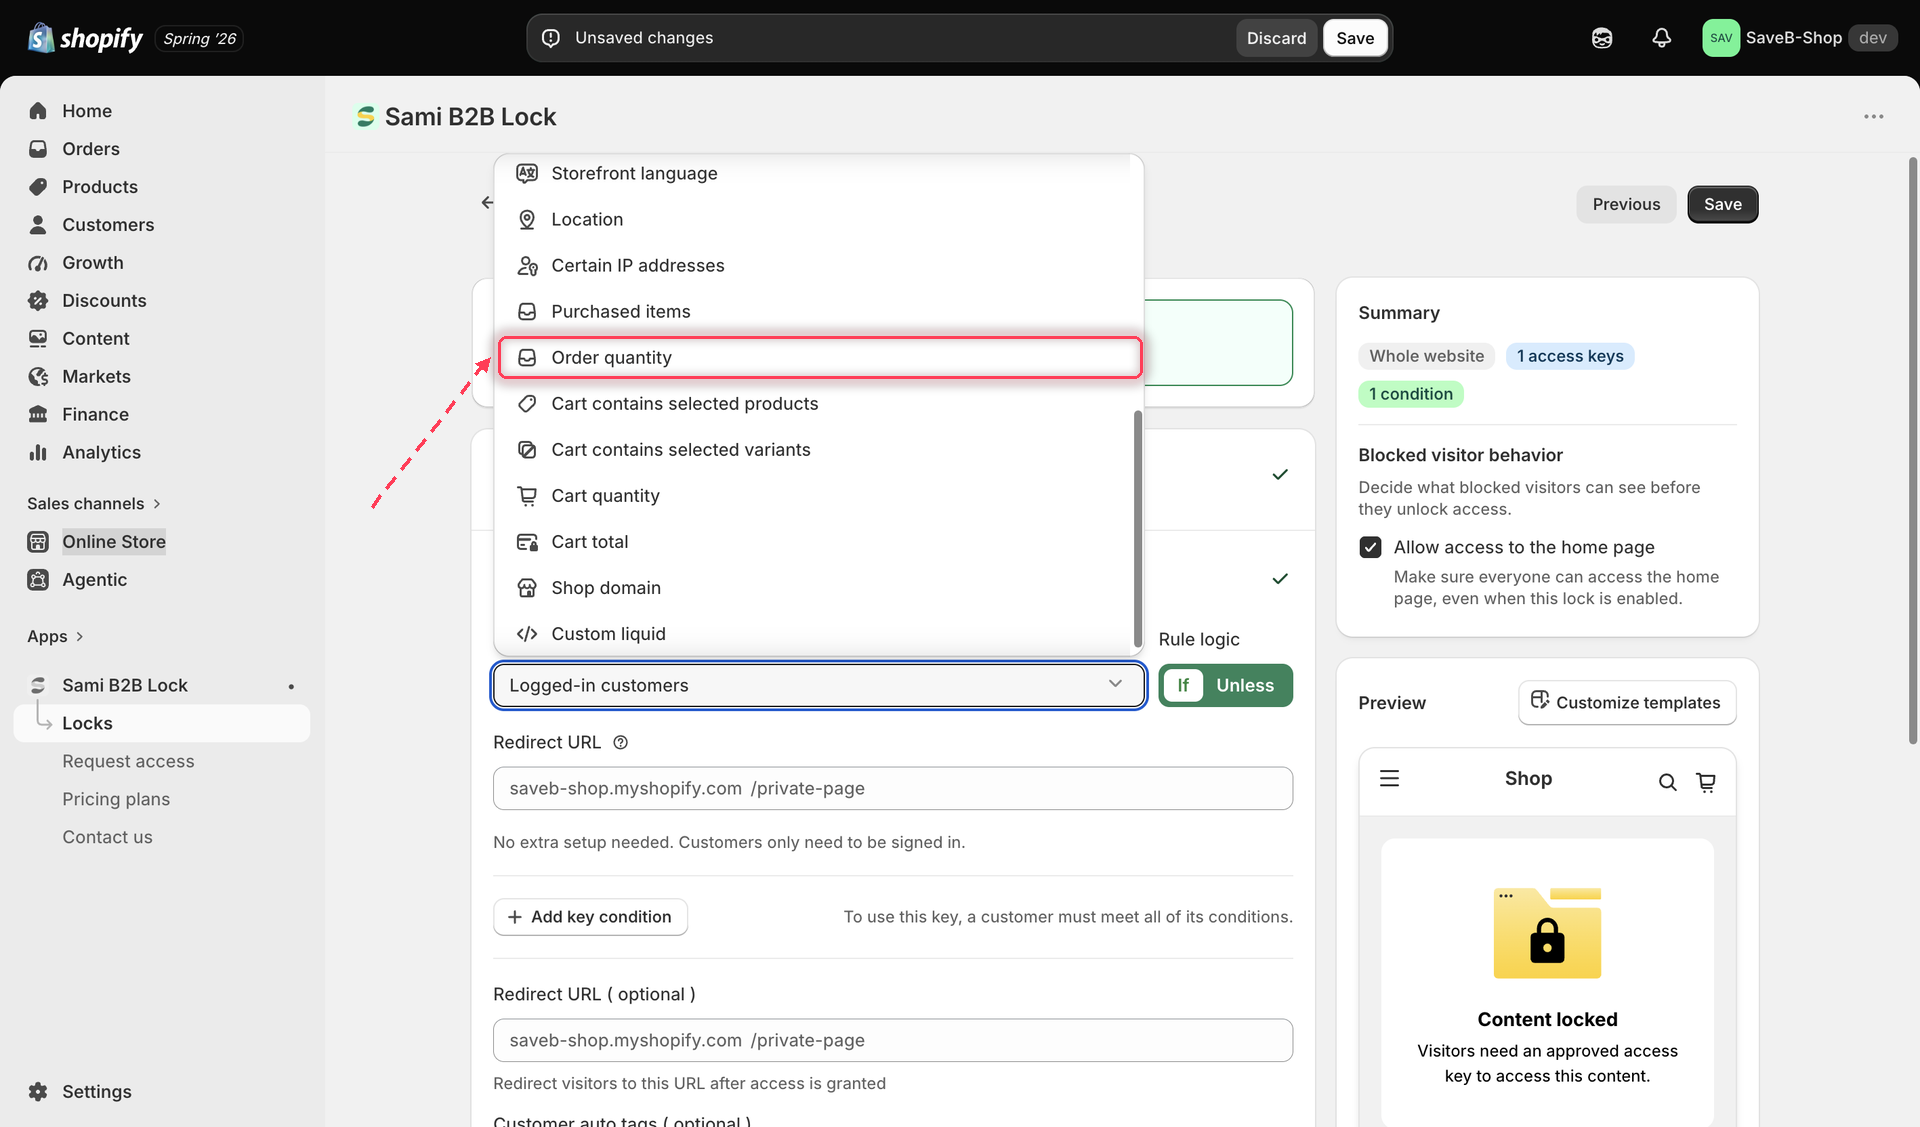
Task: Open the Logged-in customers condition dropdown
Action: tap(818, 686)
